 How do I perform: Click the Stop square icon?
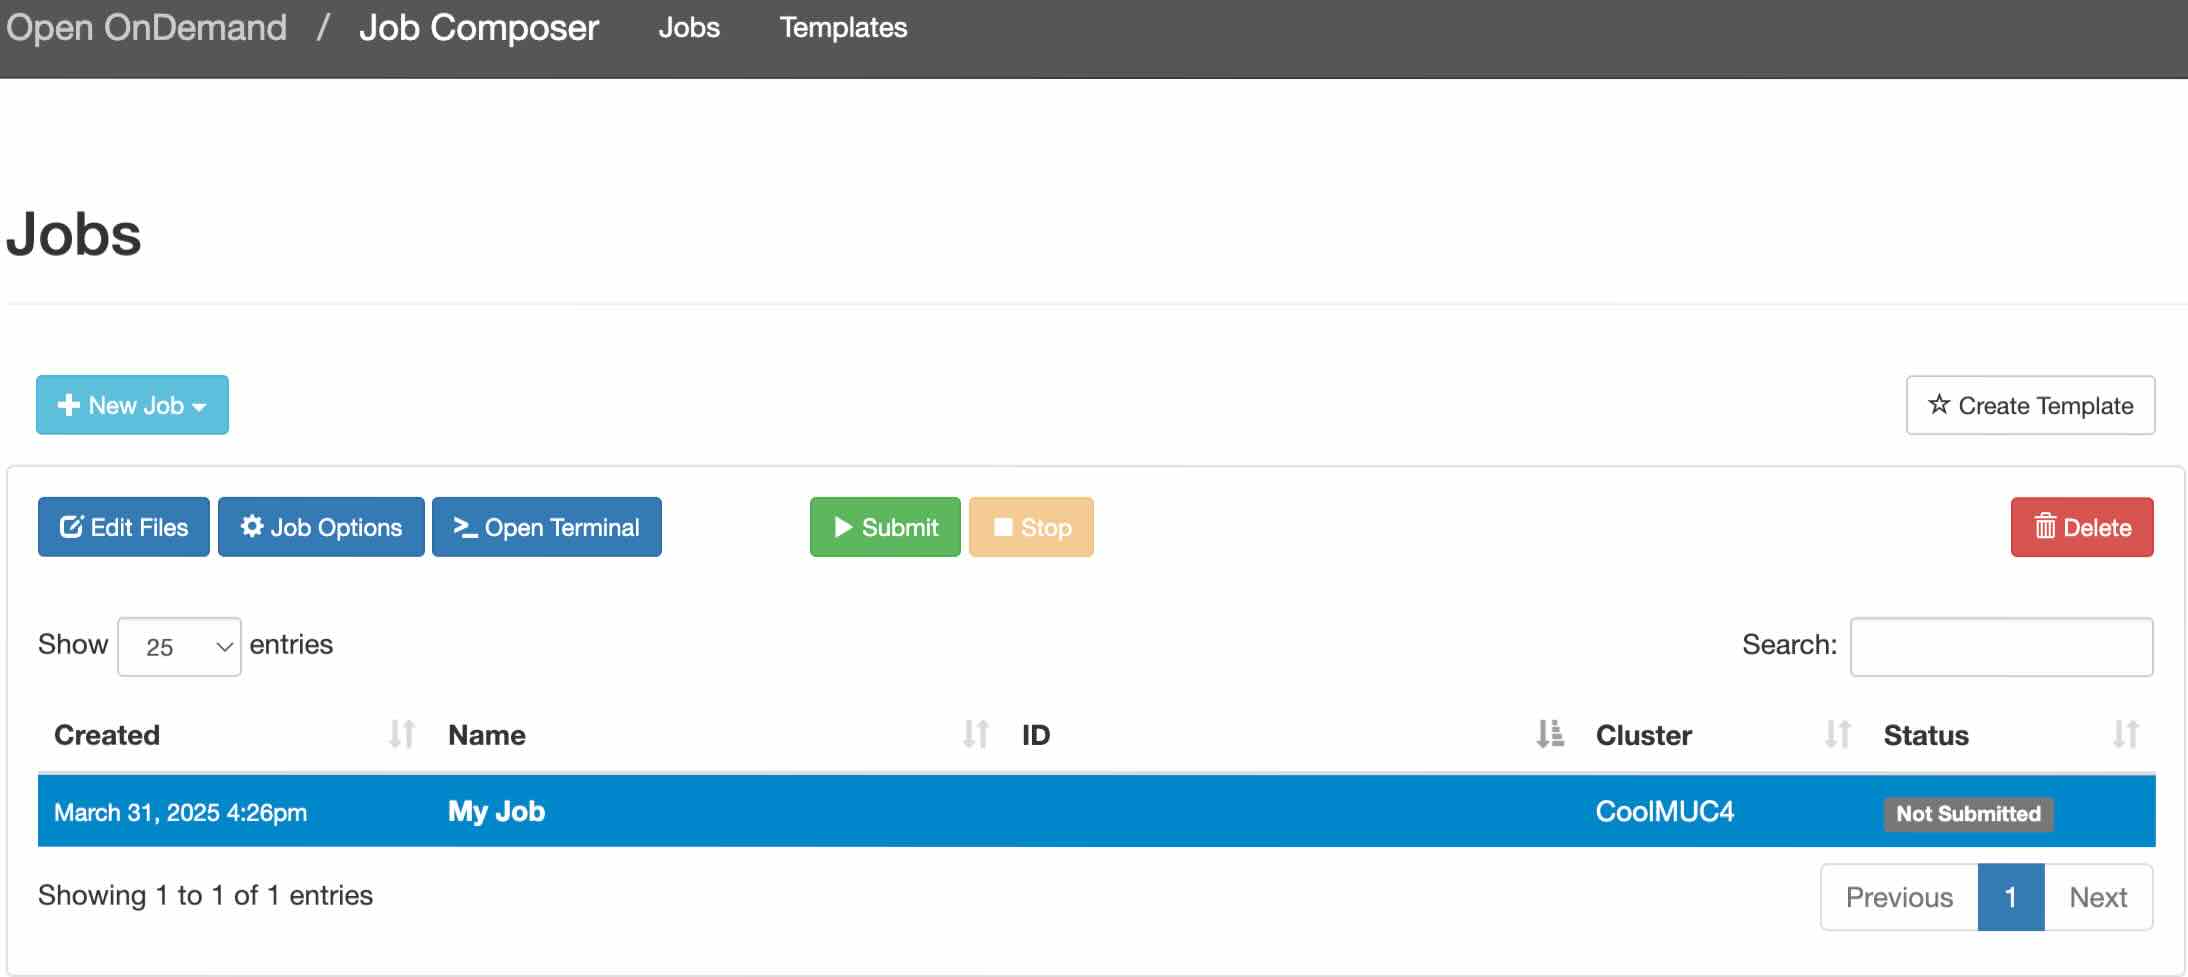(1003, 527)
